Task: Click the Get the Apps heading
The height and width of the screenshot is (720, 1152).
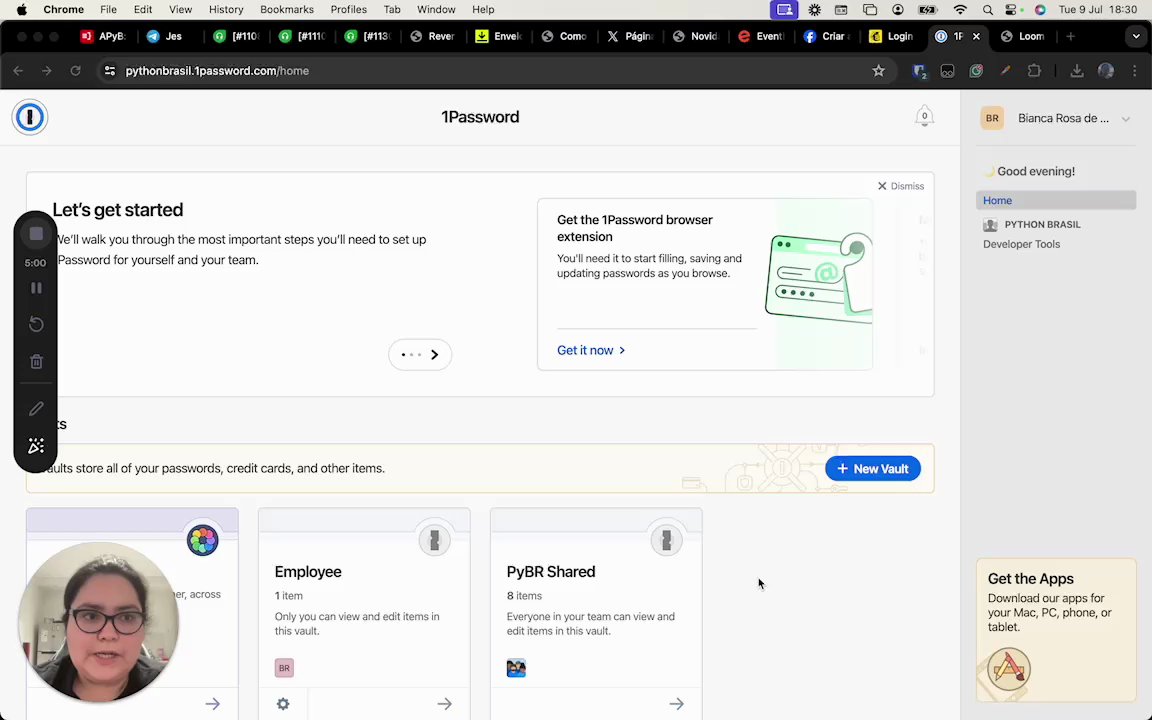Action: pos(1031,579)
